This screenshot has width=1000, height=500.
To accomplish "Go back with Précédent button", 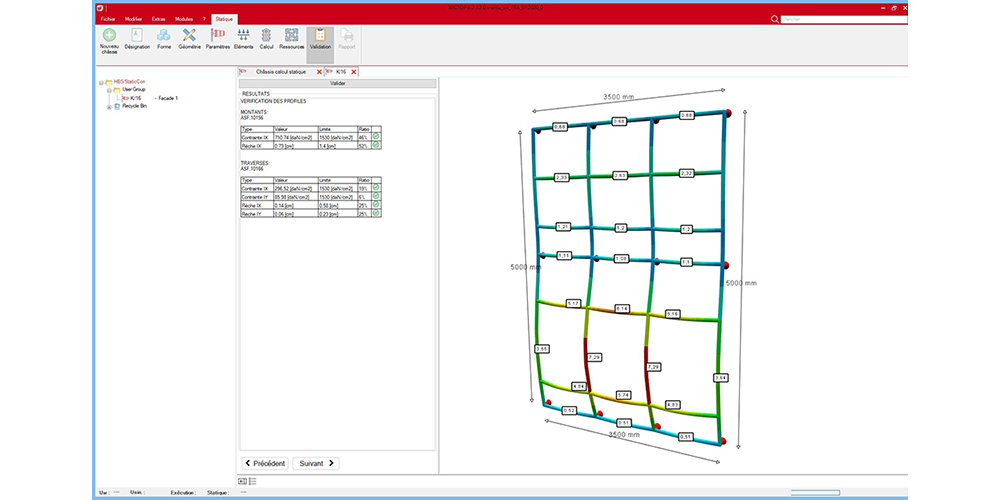I will (x=264, y=463).
